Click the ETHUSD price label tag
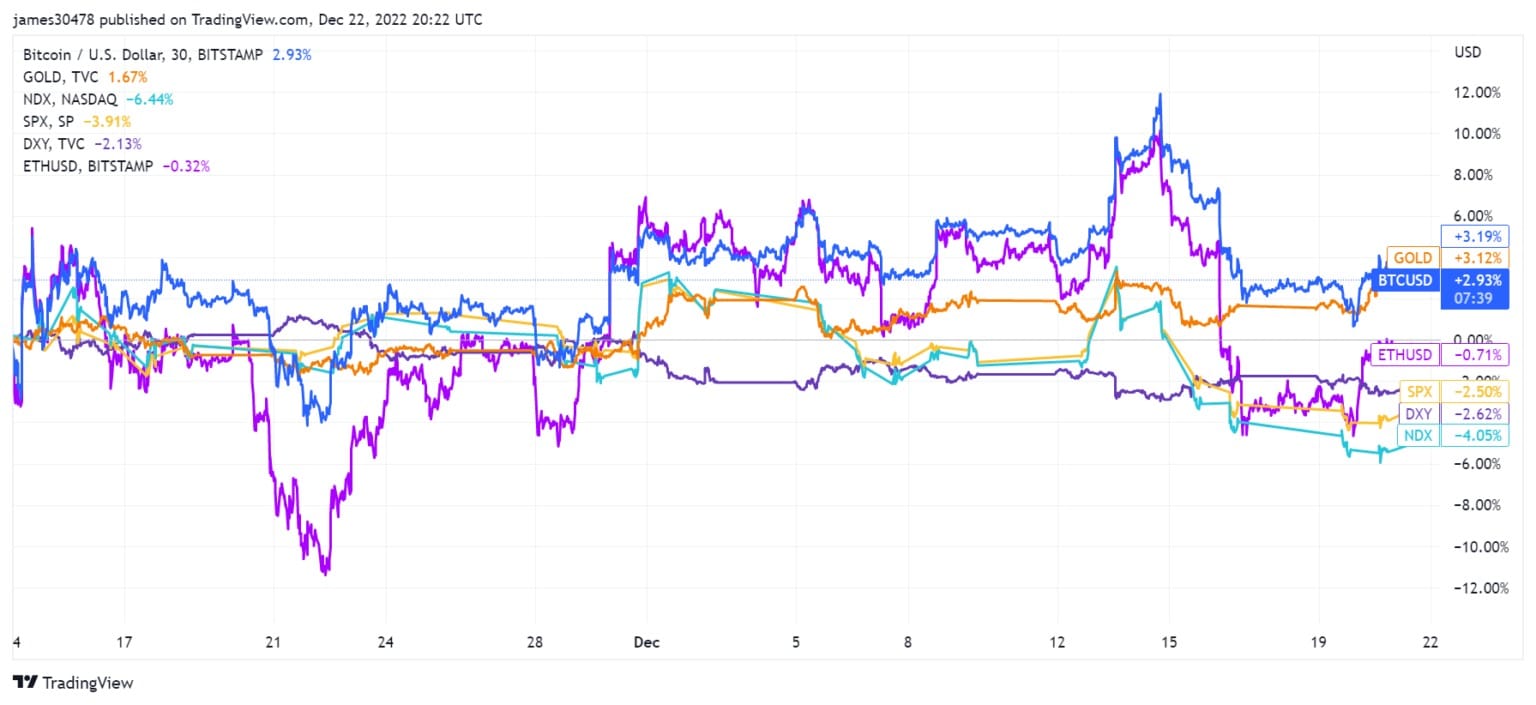Viewport: 1536px width, 705px height. 1406,354
